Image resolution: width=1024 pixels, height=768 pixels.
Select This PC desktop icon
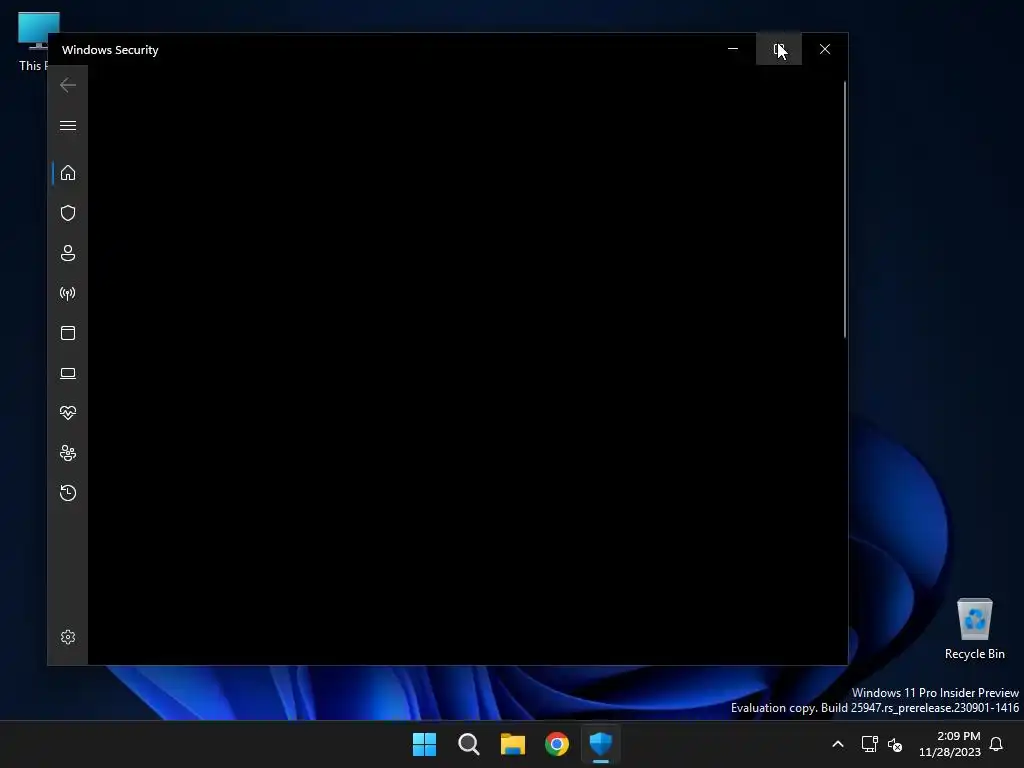(x=33, y=41)
